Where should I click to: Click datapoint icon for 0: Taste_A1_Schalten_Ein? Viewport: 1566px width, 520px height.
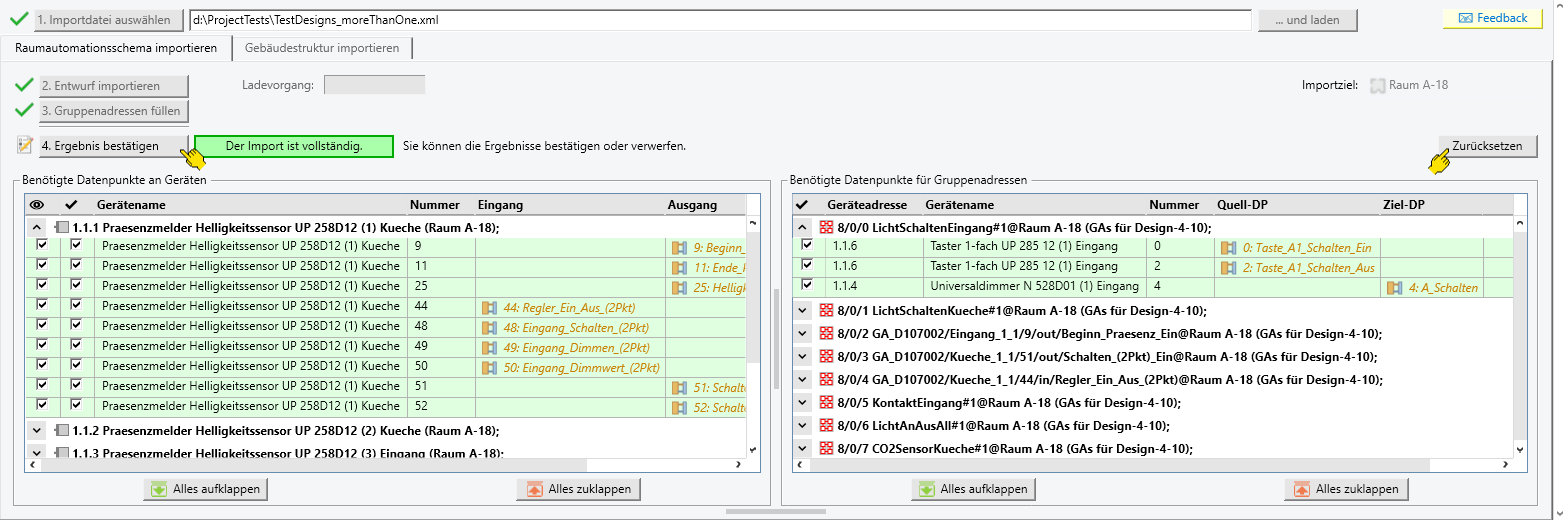coord(1229,247)
